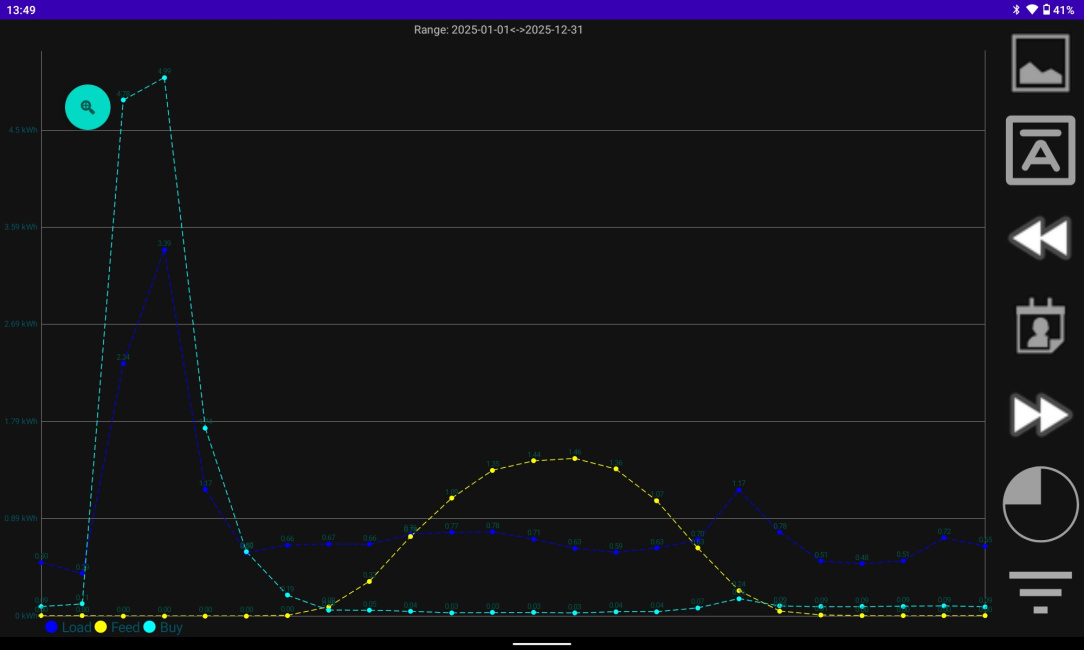Click the blue Load color dot
Image resolution: width=1084 pixels, height=650 pixels.
click(50, 627)
